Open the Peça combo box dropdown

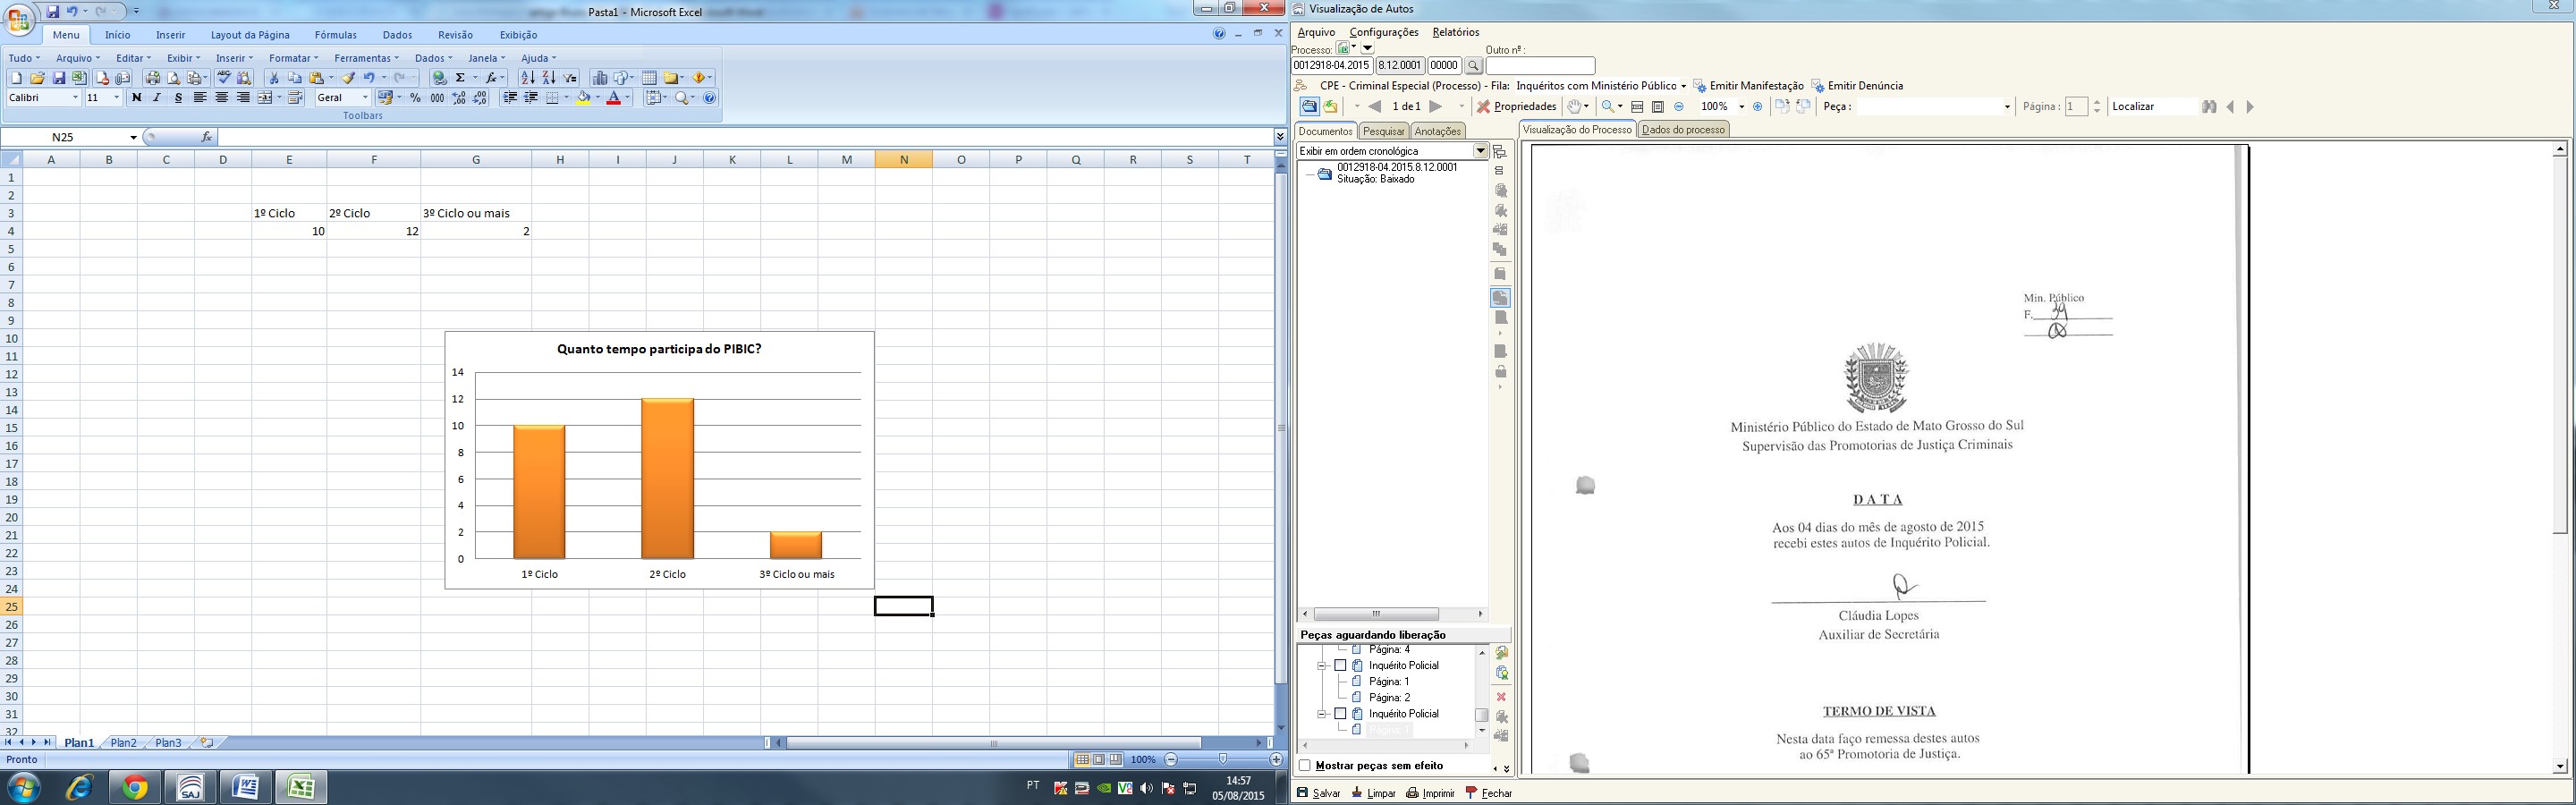[x=2006, y=107]
